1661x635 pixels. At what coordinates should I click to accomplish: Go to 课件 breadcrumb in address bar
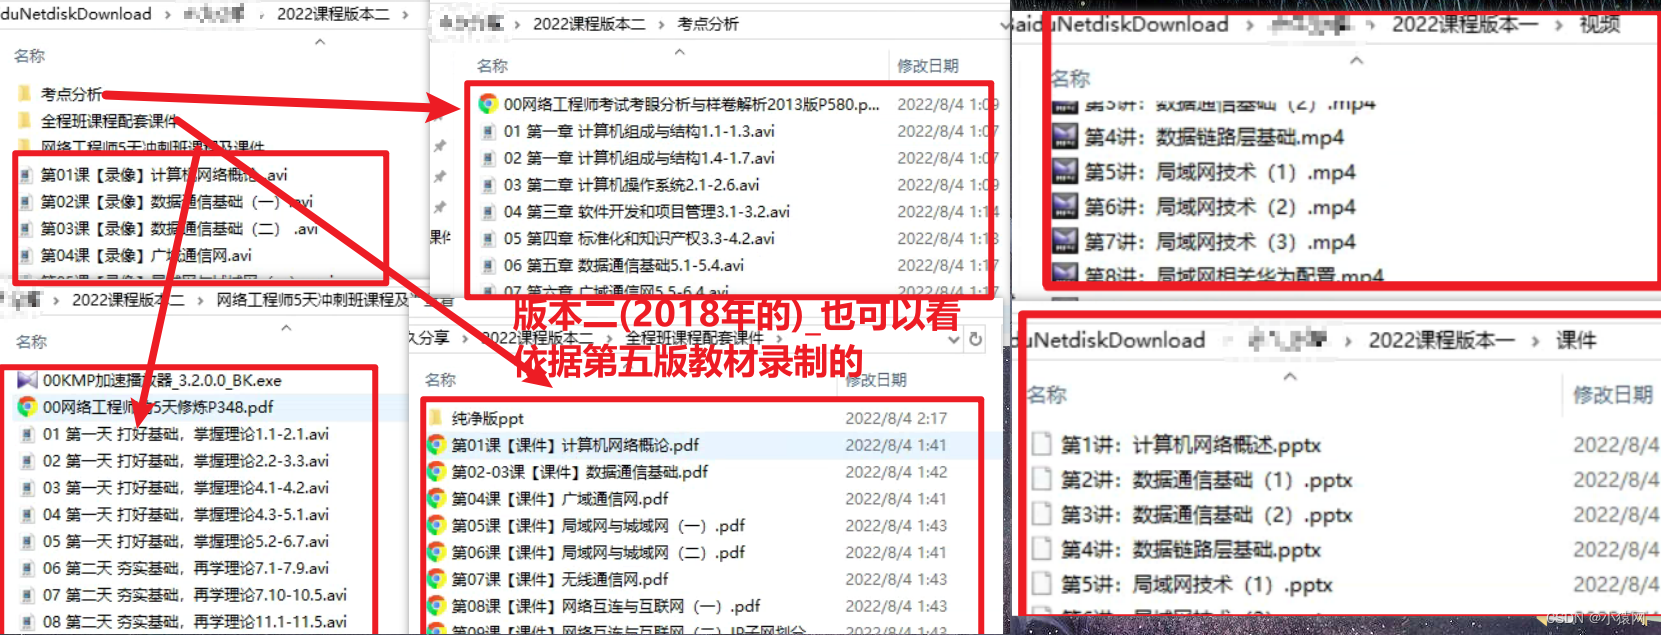1576,341
